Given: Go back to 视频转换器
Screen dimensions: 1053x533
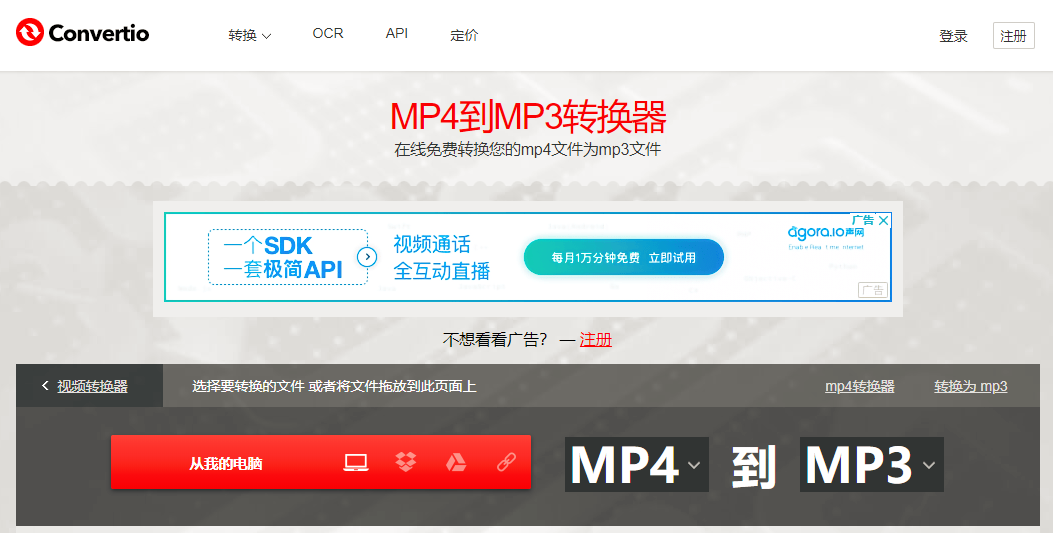Looking at the screenshot, I should click(89, 386).
